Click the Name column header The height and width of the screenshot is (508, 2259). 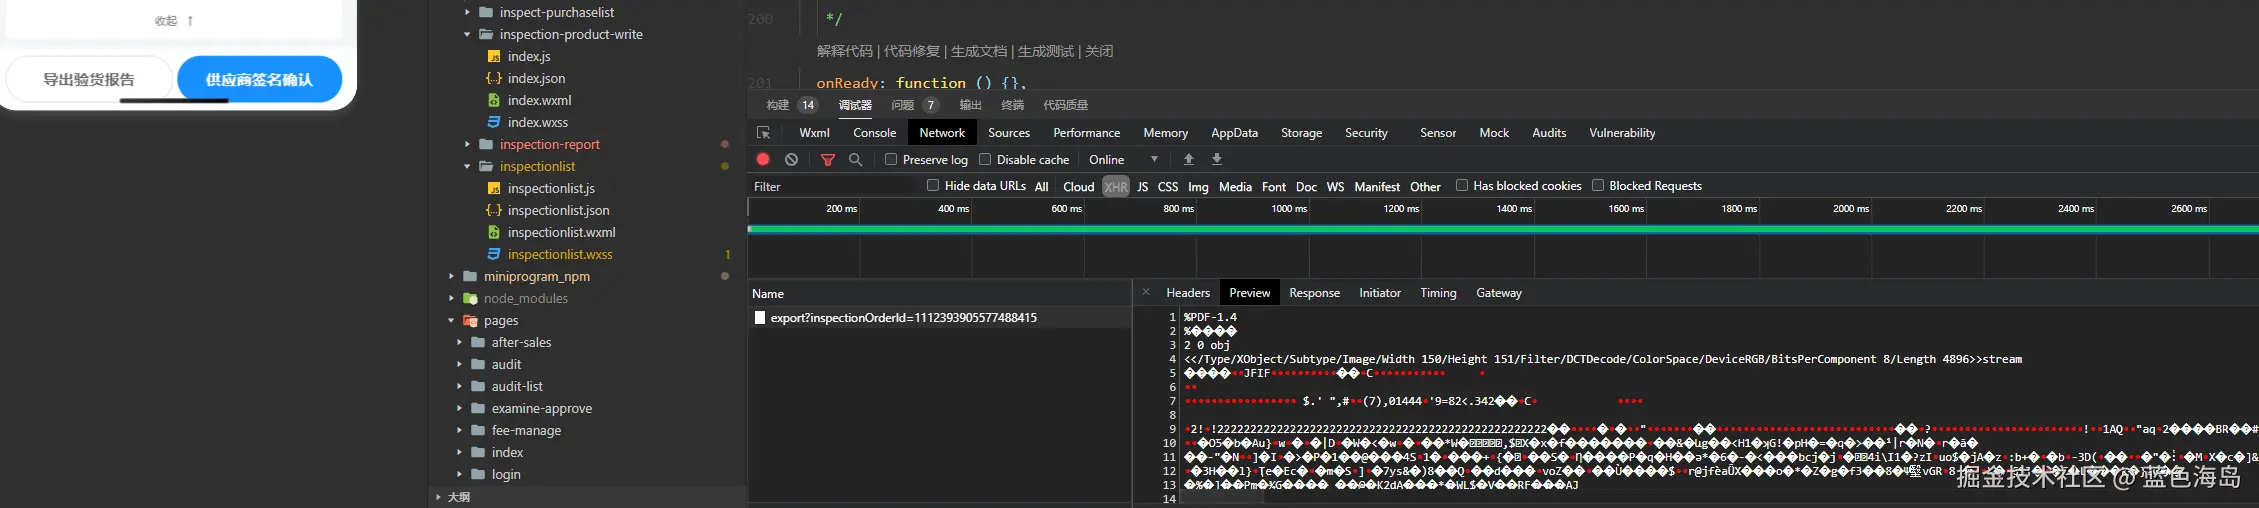coord(768,294)
